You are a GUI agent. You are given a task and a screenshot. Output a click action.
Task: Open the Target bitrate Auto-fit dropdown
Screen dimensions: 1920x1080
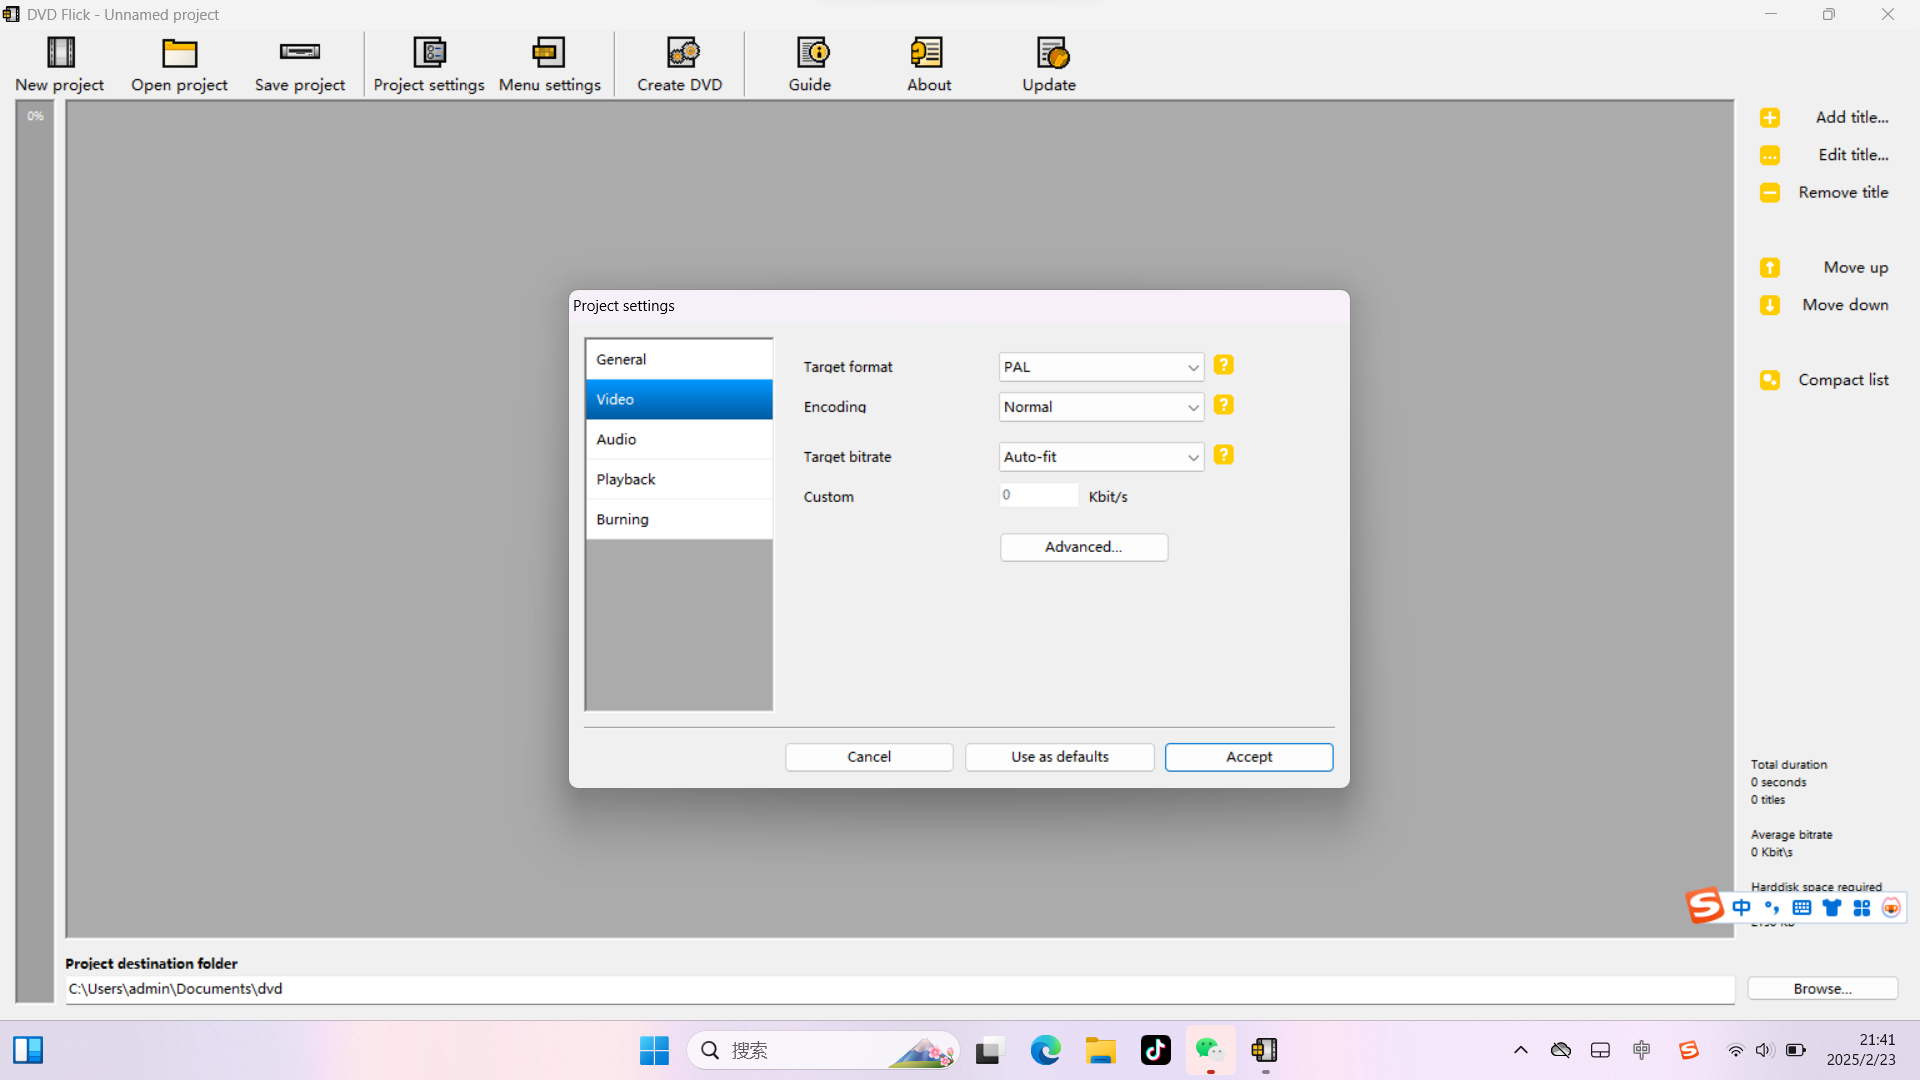(1101, 457)
